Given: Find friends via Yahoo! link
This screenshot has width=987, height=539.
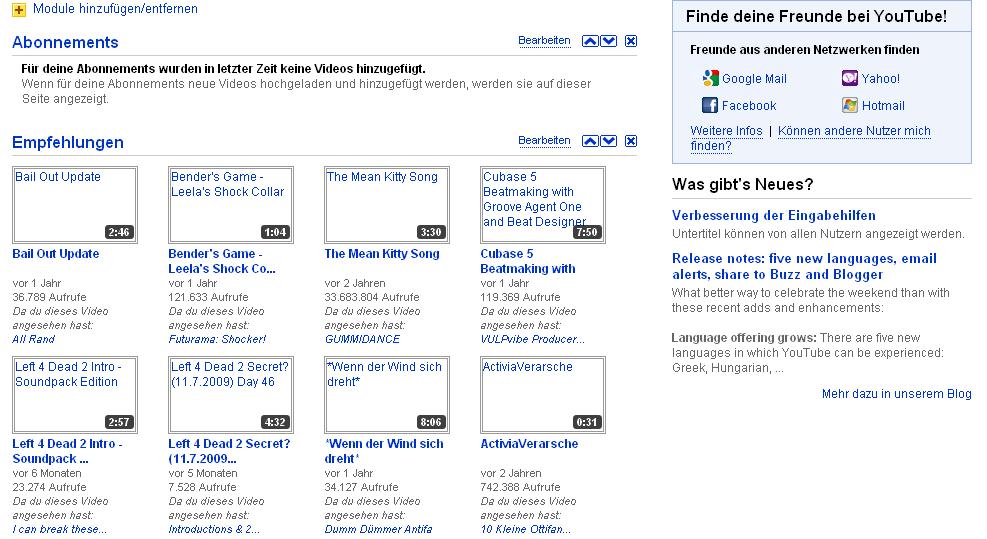Looking at the screenshot, I should coord(881,79).
